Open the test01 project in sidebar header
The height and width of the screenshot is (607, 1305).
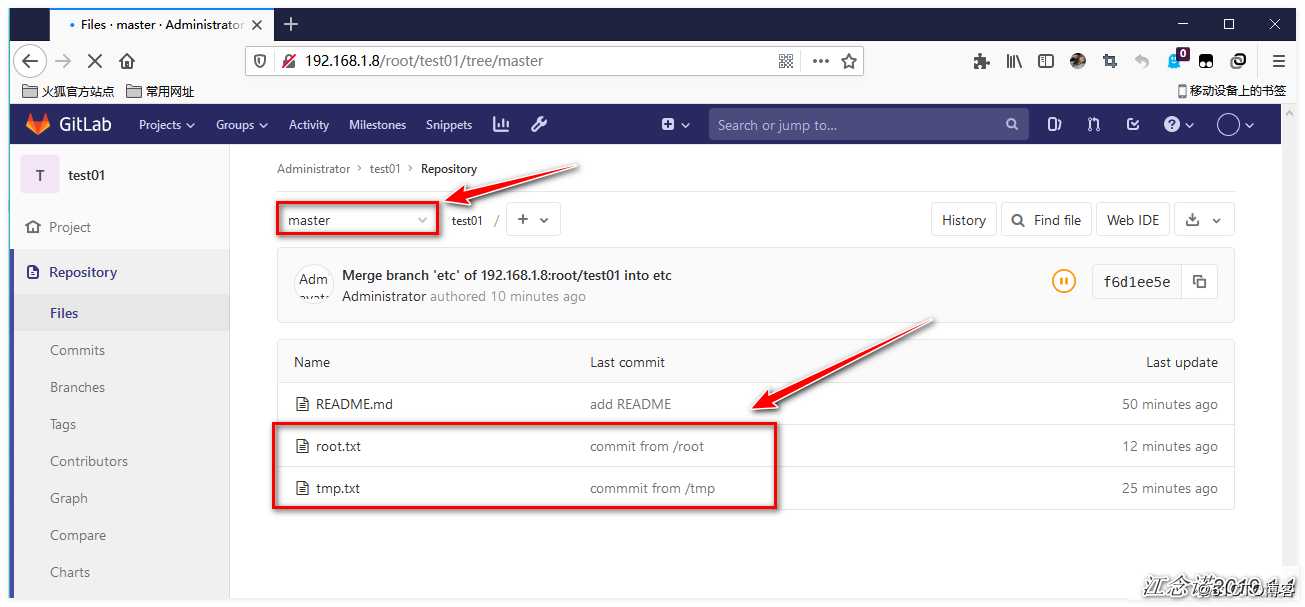pyautogui.click(x=86, y=175)
